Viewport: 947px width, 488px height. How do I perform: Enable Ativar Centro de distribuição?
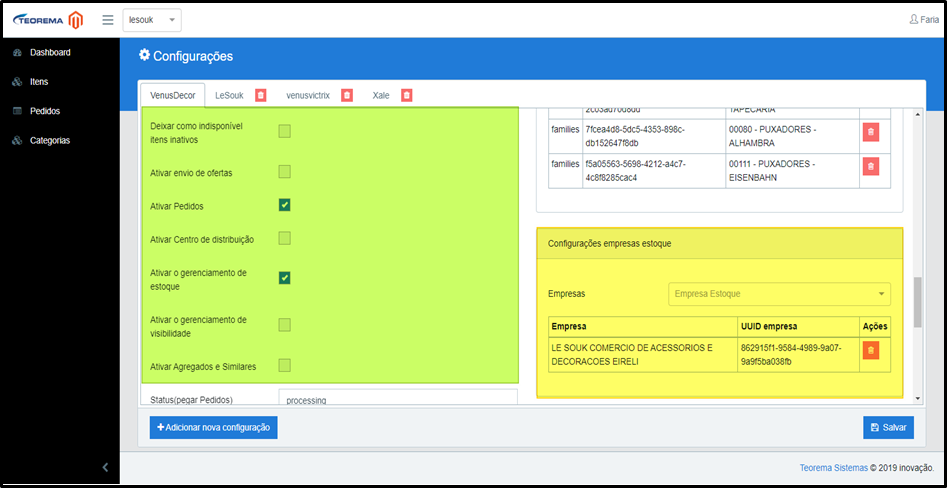pyautogui.click(x=284, y=239)
